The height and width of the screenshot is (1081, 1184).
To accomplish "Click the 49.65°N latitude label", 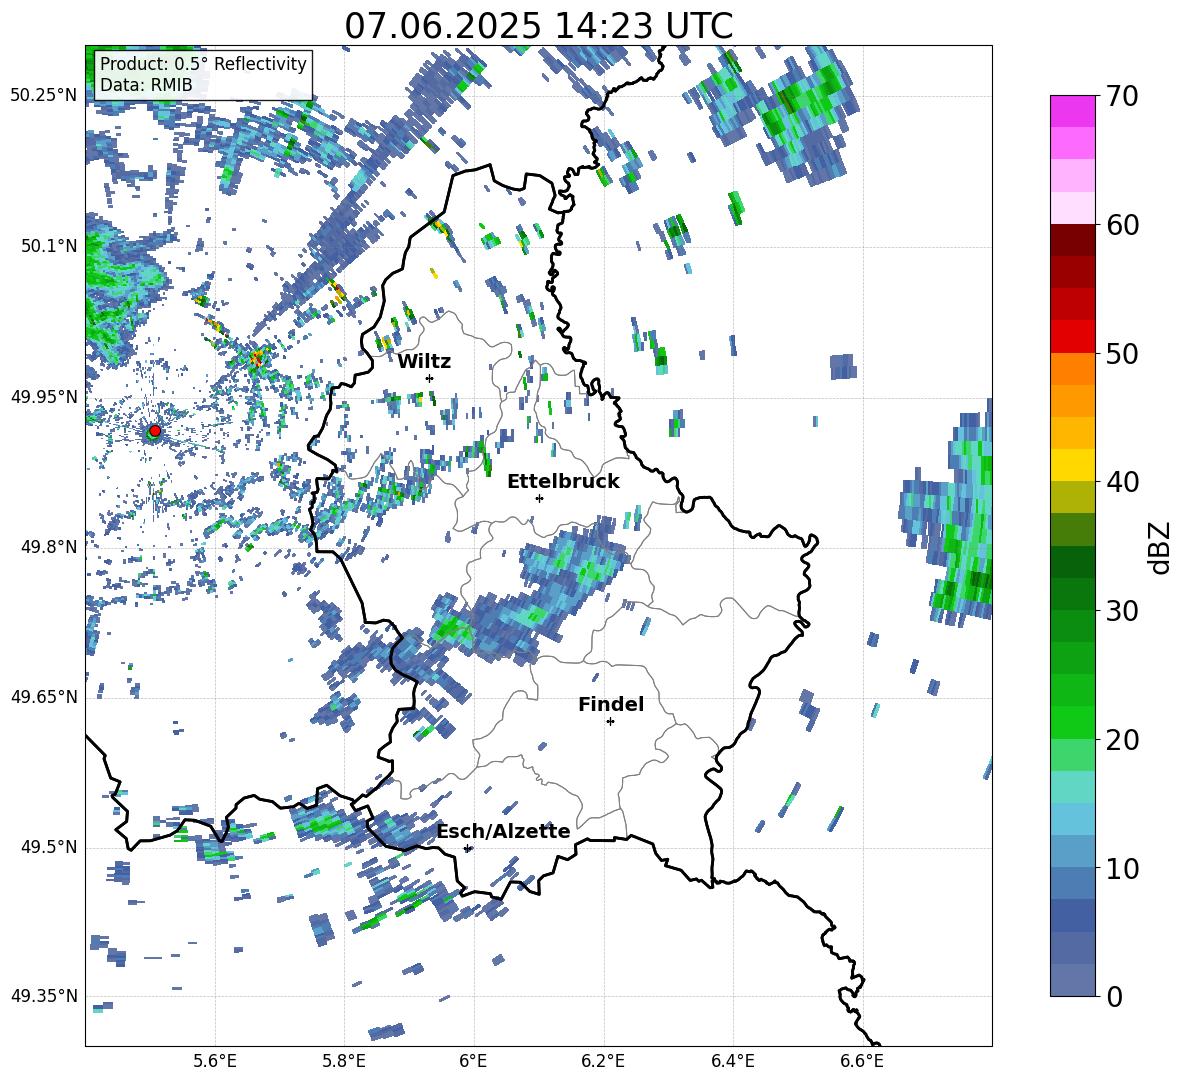I will tap(44, 697).
